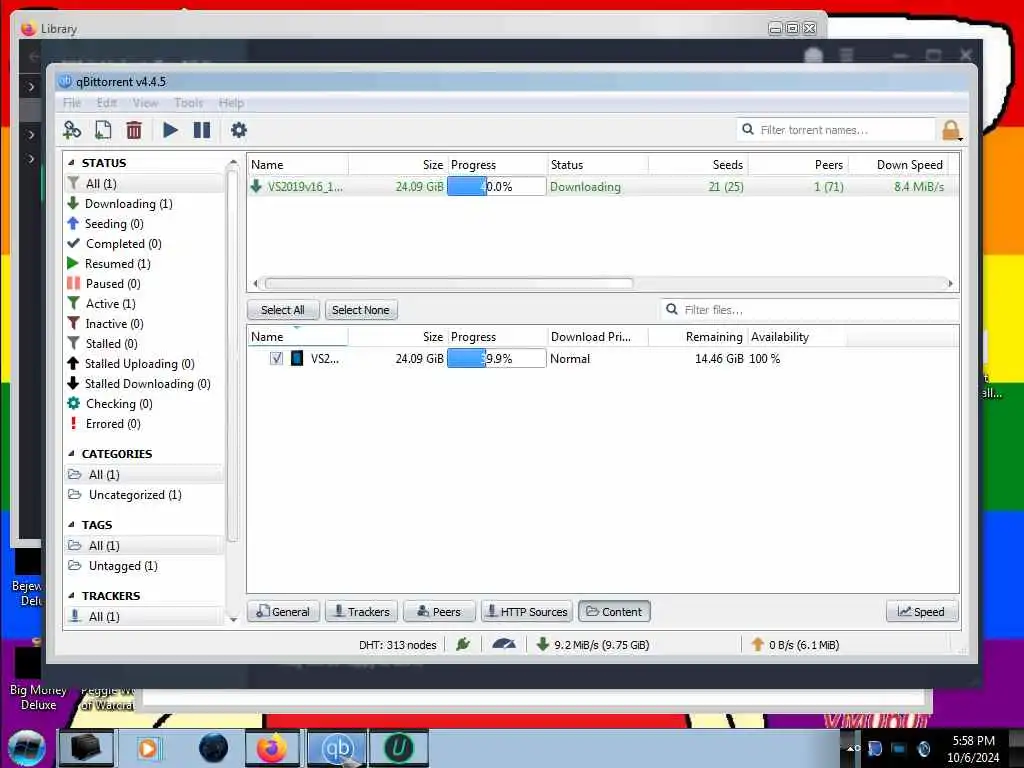
Task: Focus the Filter files field
Action: (x=810, y=310)
